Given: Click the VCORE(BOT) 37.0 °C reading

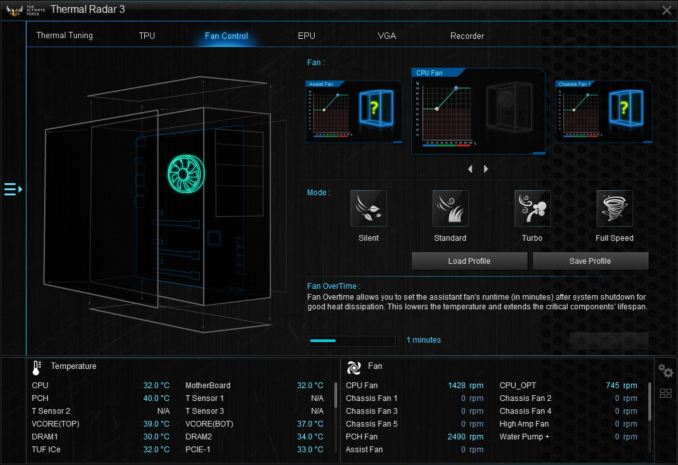Looking at the screenshot, I should pos(310,424).
